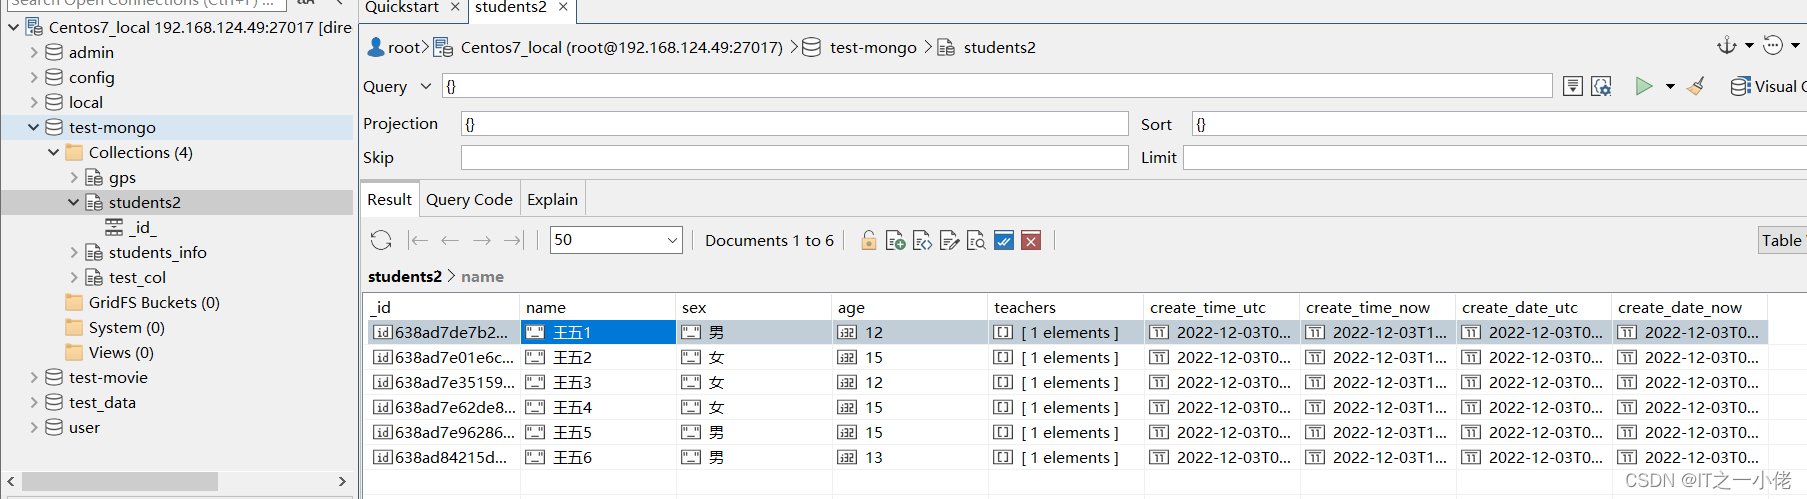Click the sidebar horizontal scrollbar
The height and width of the screenshot is (499, 1807).
pyautogui.click(x=120, y=481)
